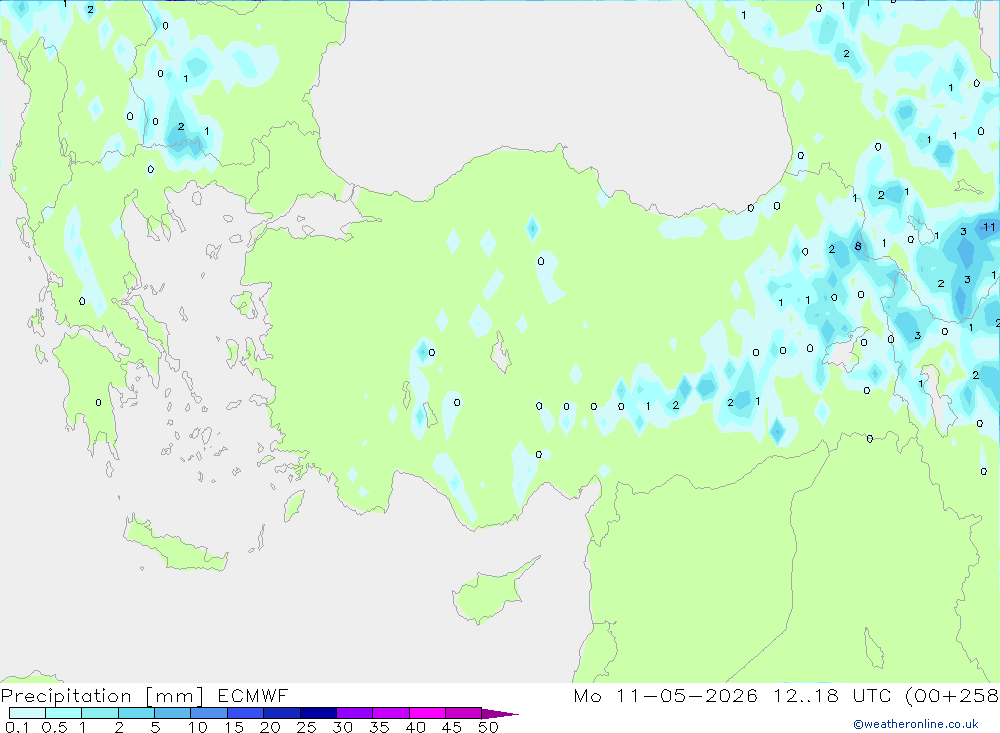Click the legend label '35'
Image resolution: width=1000 pixels, height=733 pixels.
coord(379,727)
